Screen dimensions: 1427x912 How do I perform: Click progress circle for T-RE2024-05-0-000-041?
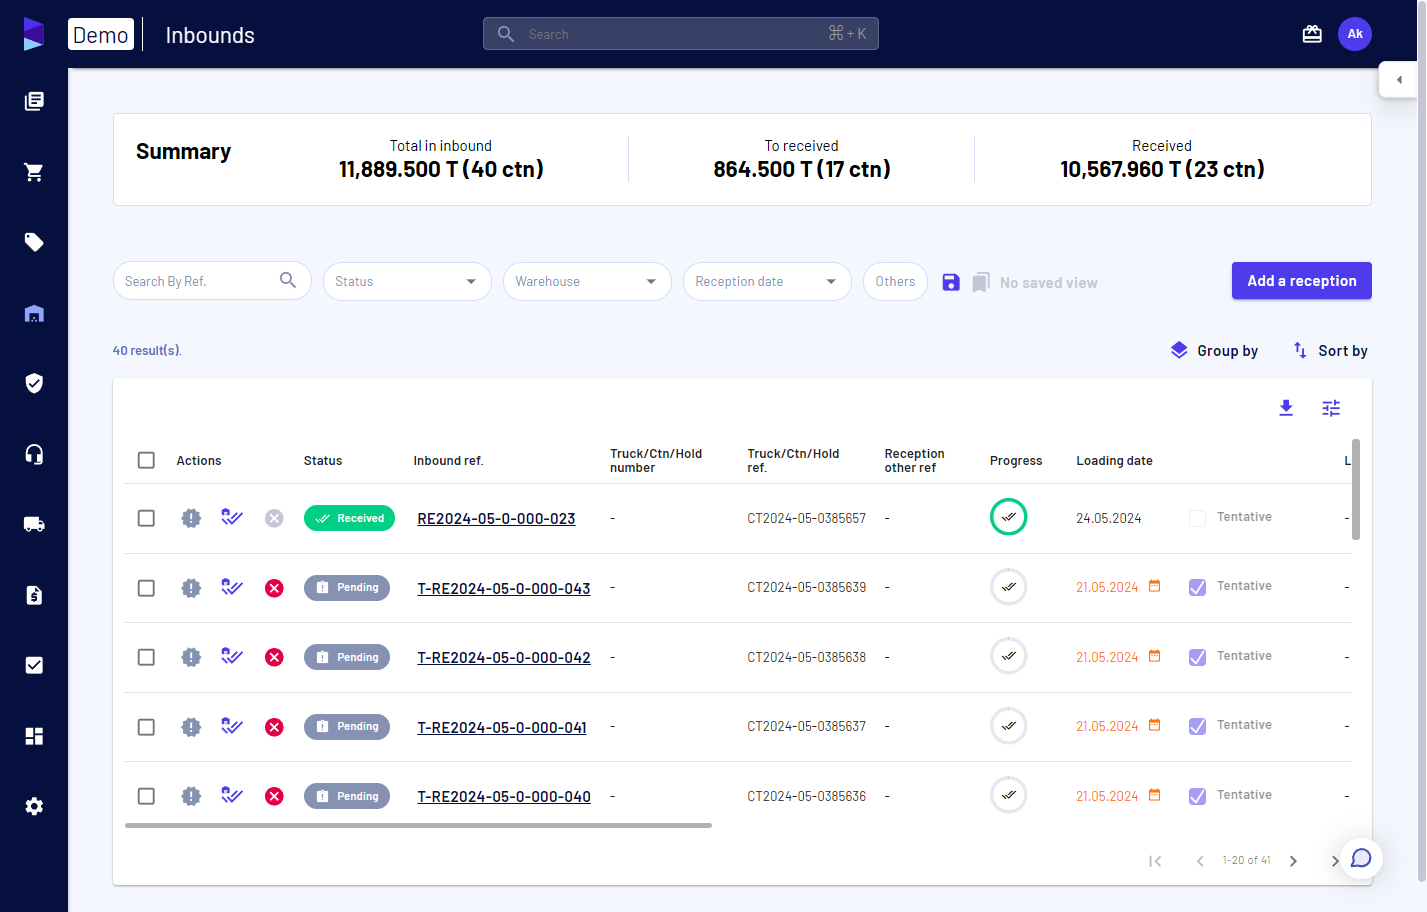1009,726
